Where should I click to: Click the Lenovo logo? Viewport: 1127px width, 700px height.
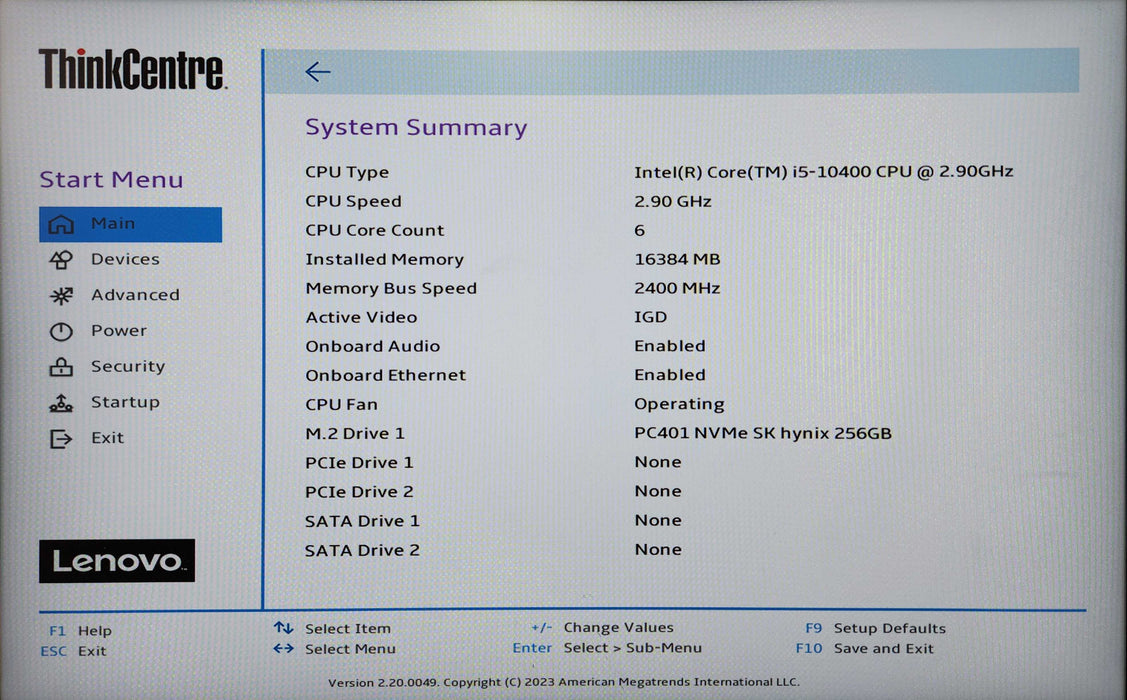pos(117,561)
